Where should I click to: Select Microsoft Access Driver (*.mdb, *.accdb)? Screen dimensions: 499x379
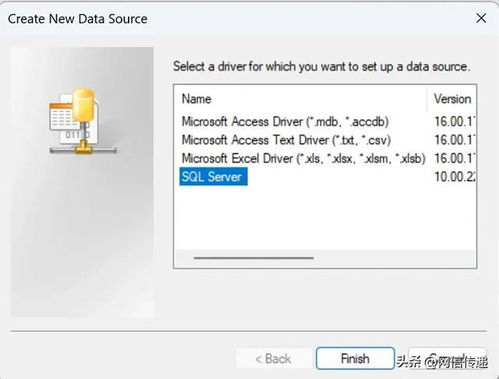285,122
